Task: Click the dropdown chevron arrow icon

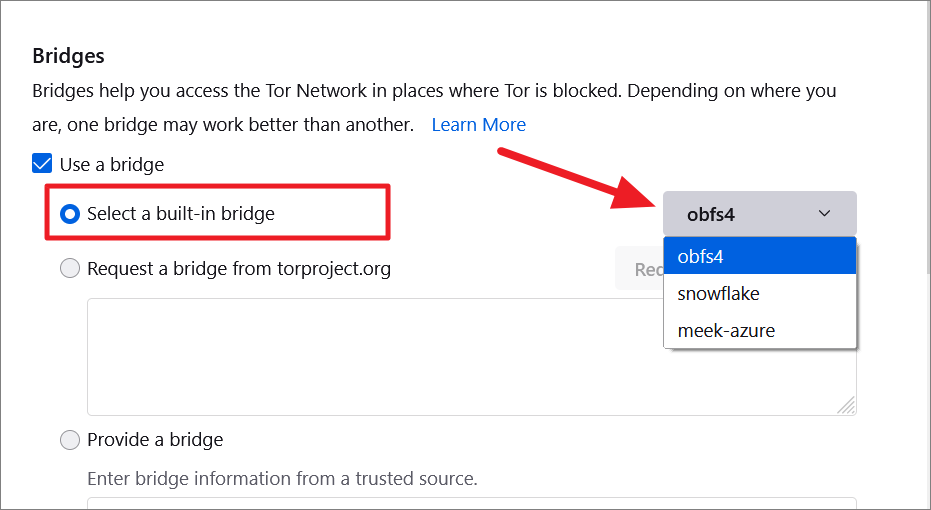Action: (824, 213)
